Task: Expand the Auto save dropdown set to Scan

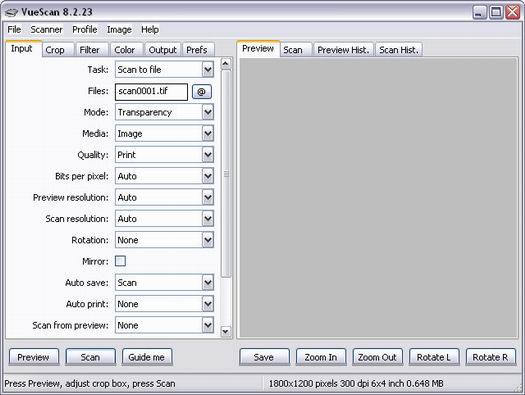Action: point(164,283)
